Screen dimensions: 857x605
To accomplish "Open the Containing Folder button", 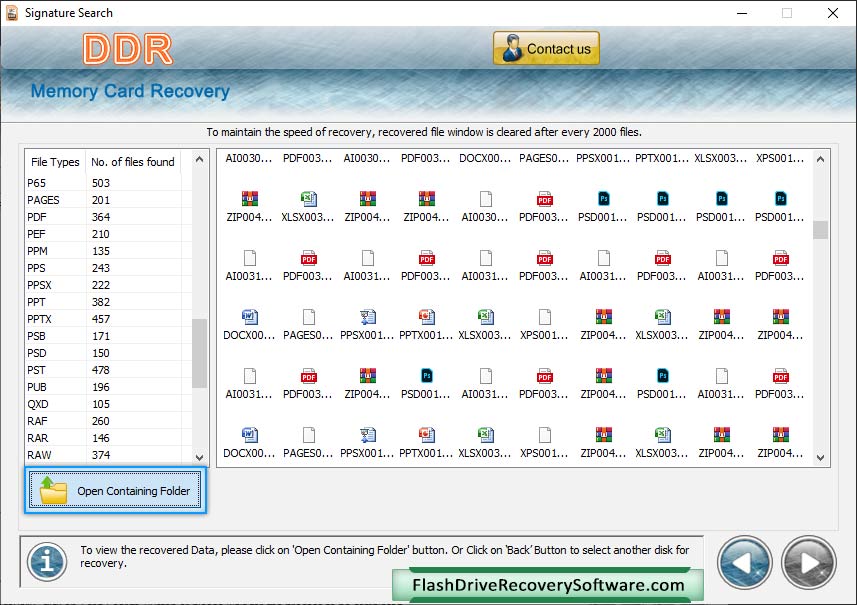I will pos(116,491).
